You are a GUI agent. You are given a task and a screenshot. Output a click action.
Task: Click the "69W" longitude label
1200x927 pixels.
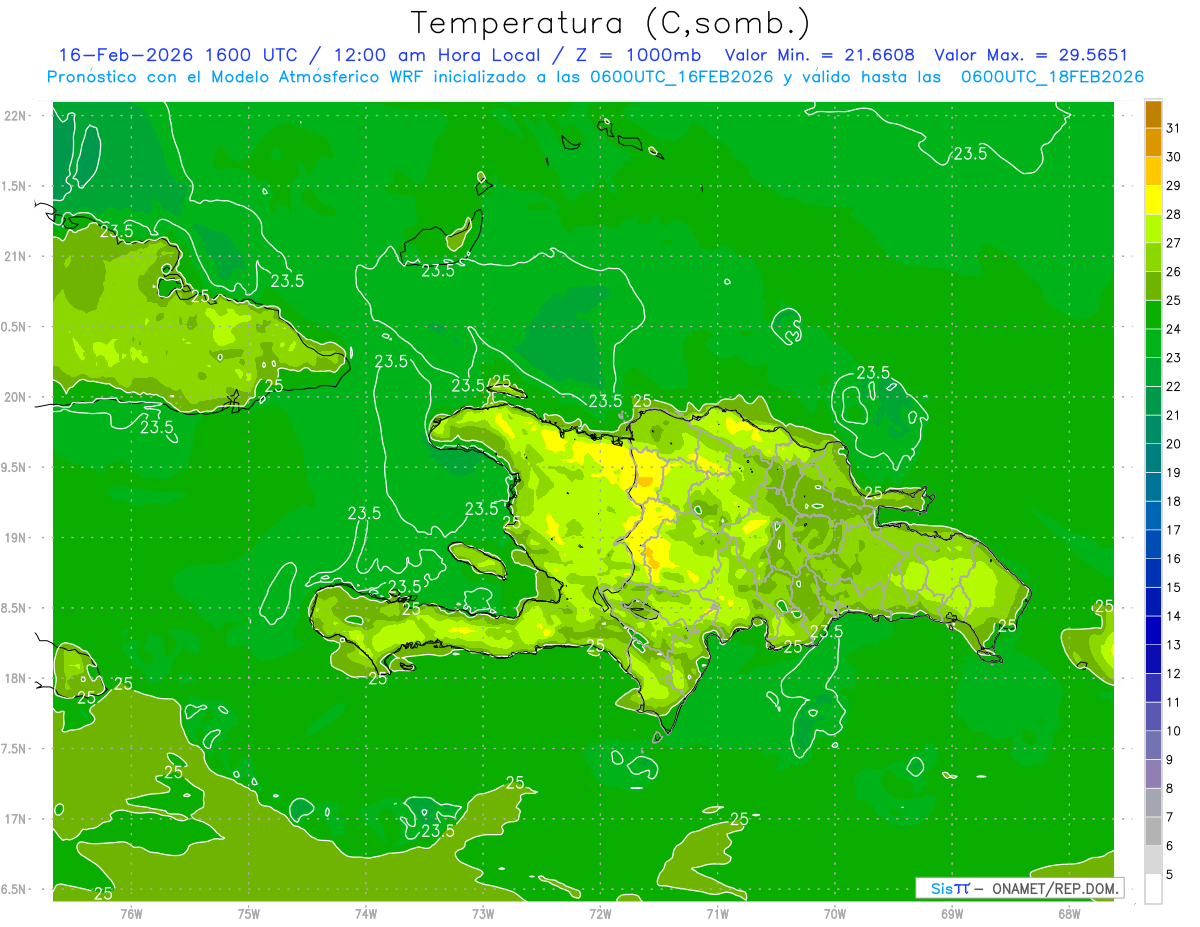point(952,914)
